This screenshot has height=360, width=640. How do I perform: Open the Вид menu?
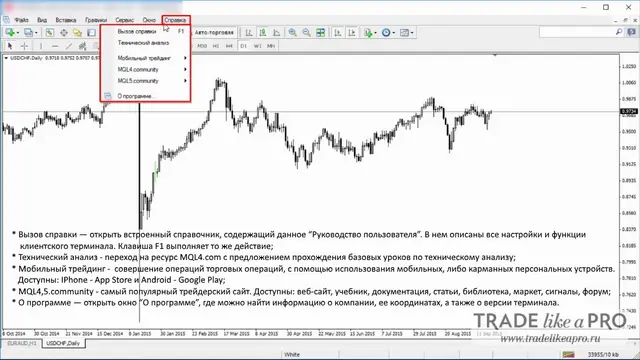click(x=42, y=20)
